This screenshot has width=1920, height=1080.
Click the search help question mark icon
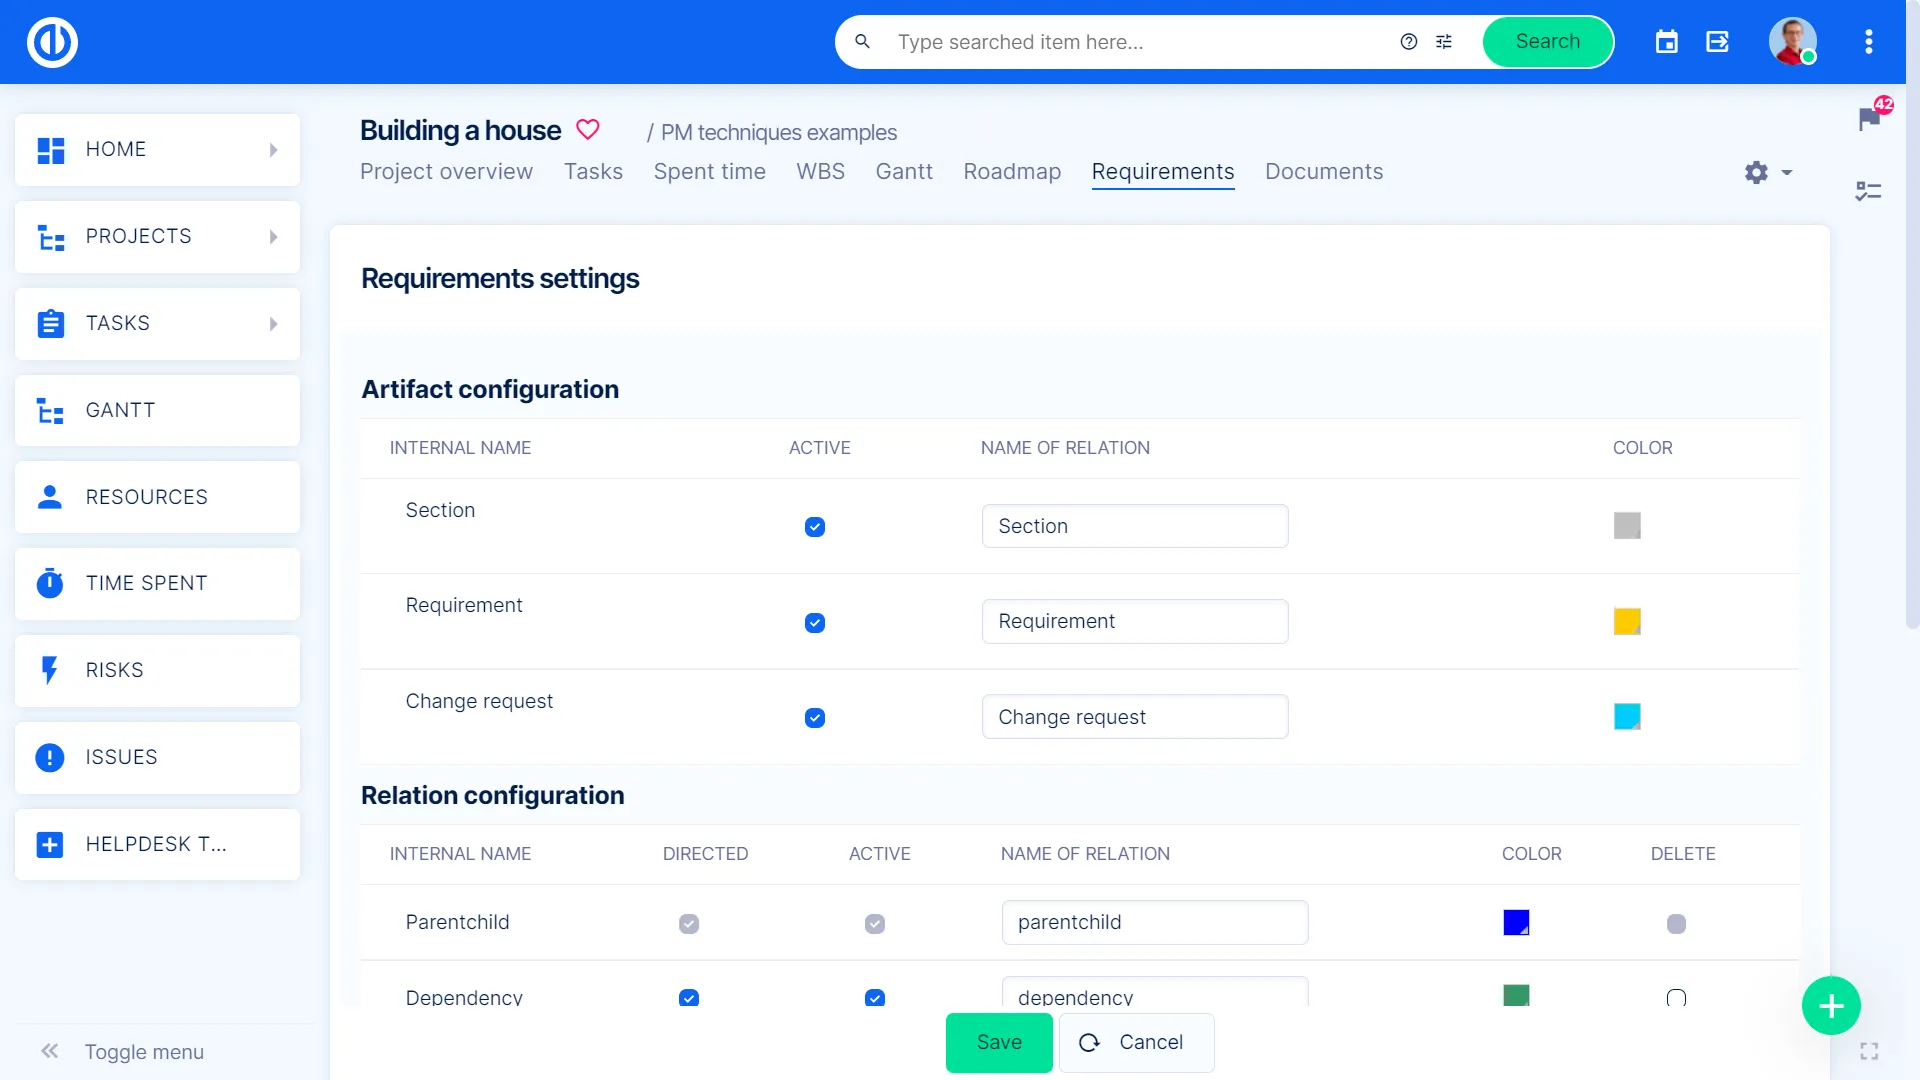click(1409, 42)
